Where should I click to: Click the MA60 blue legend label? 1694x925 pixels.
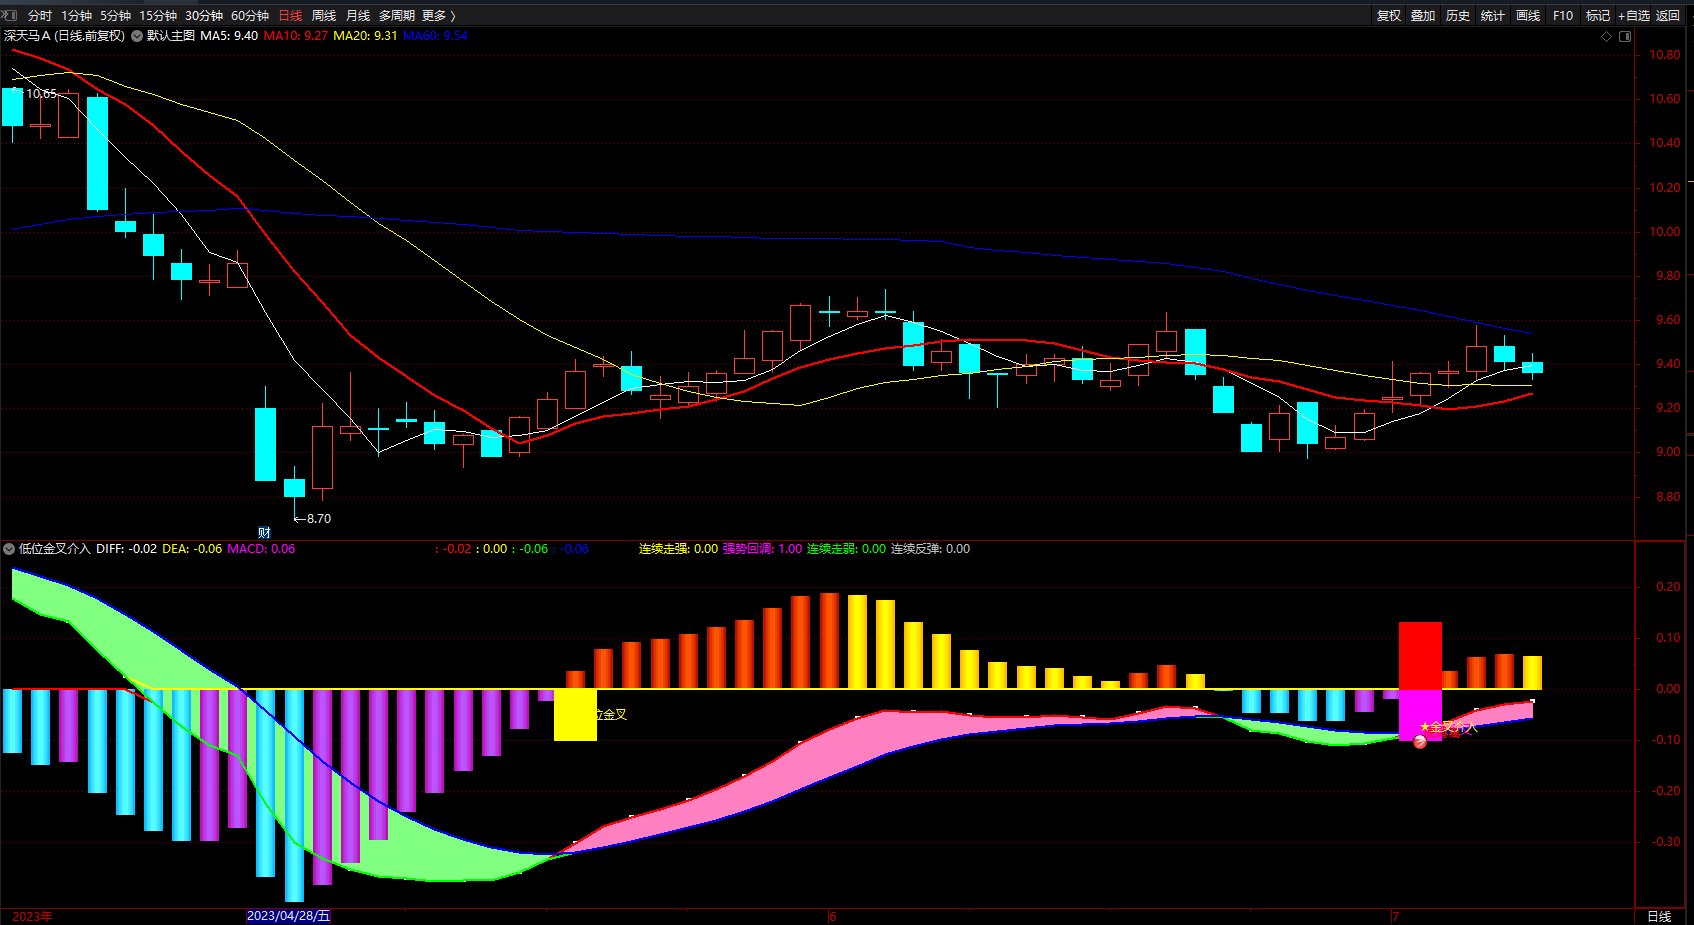435,36
